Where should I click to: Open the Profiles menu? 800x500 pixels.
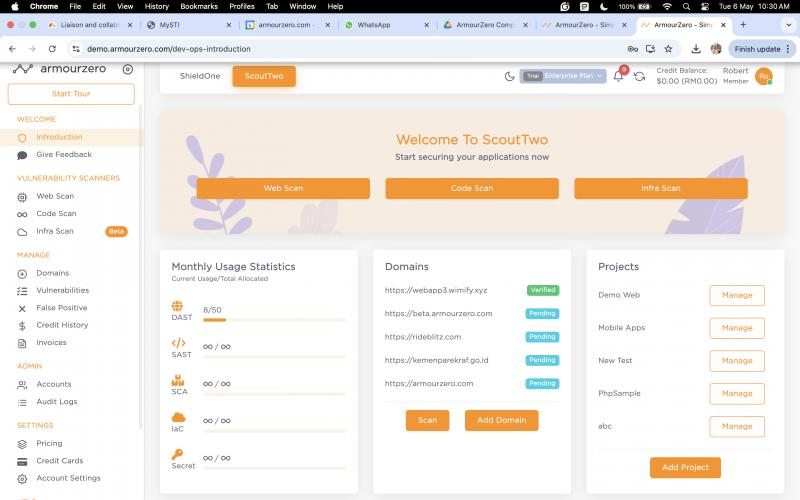click(x=242, y=7)
